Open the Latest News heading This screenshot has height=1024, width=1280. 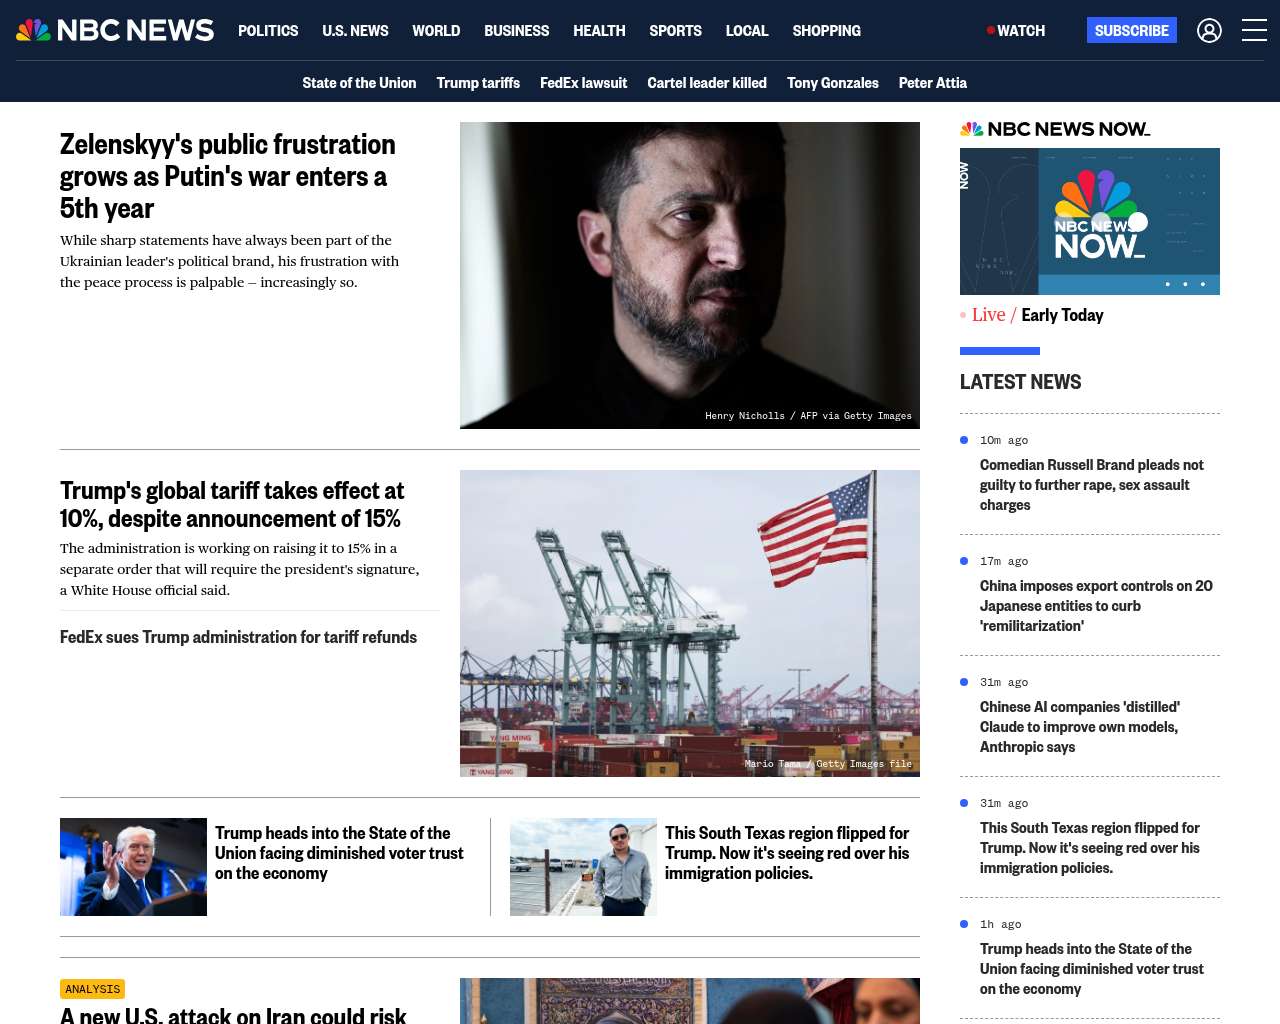(1020, 382)
